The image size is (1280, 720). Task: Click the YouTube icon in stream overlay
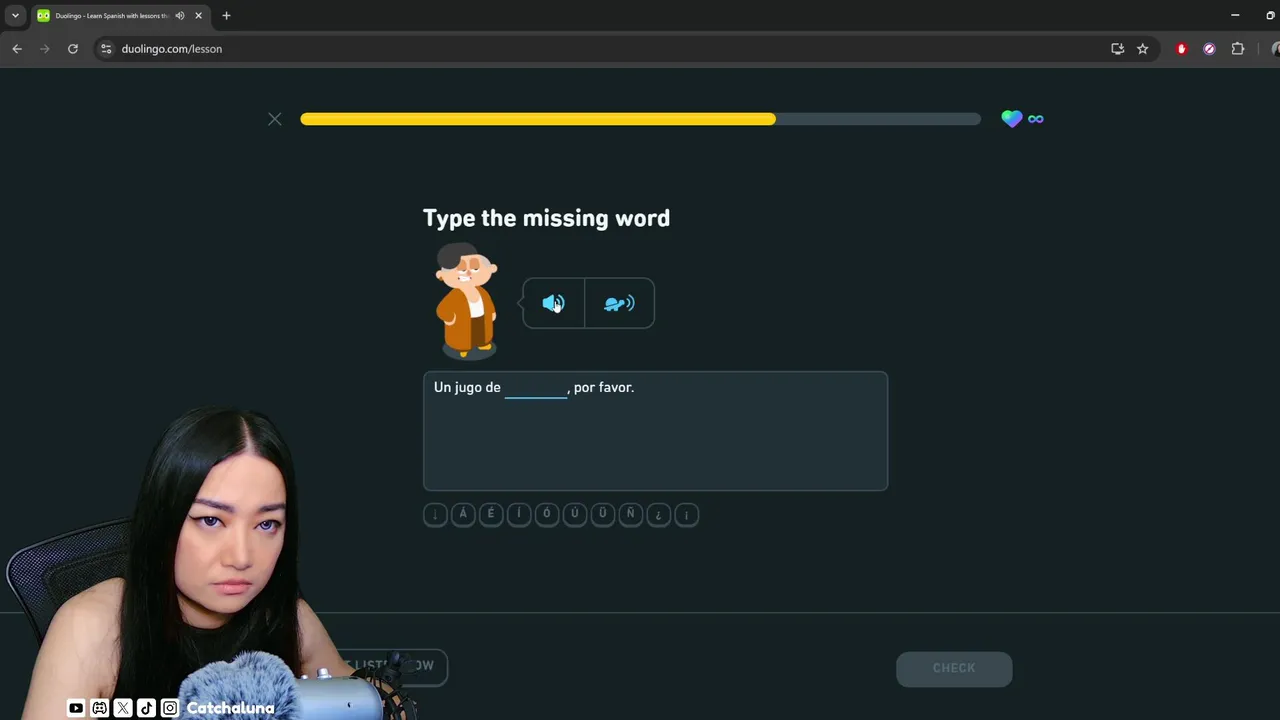point(76,708)
